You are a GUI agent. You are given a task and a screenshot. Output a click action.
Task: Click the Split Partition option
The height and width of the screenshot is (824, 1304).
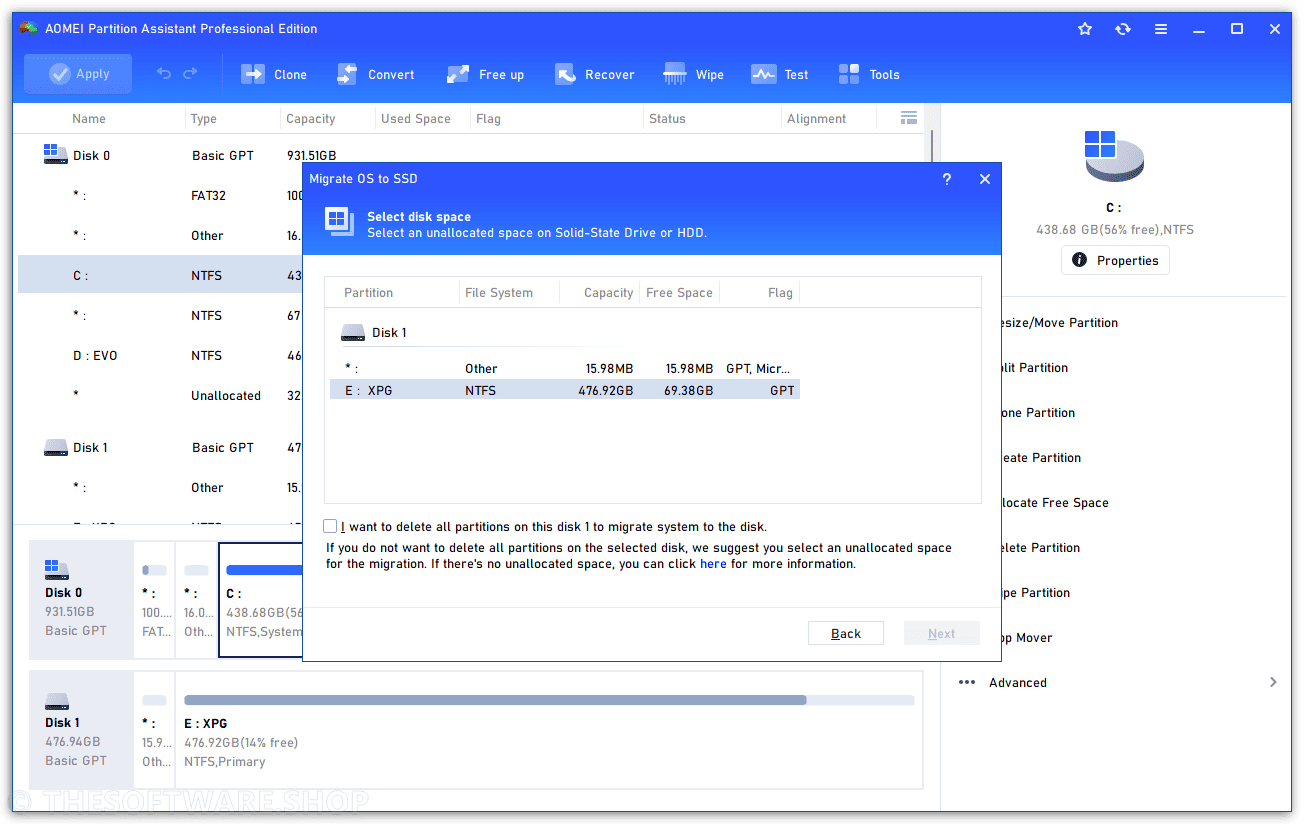pyautogui.click(x=1035, y=368)
